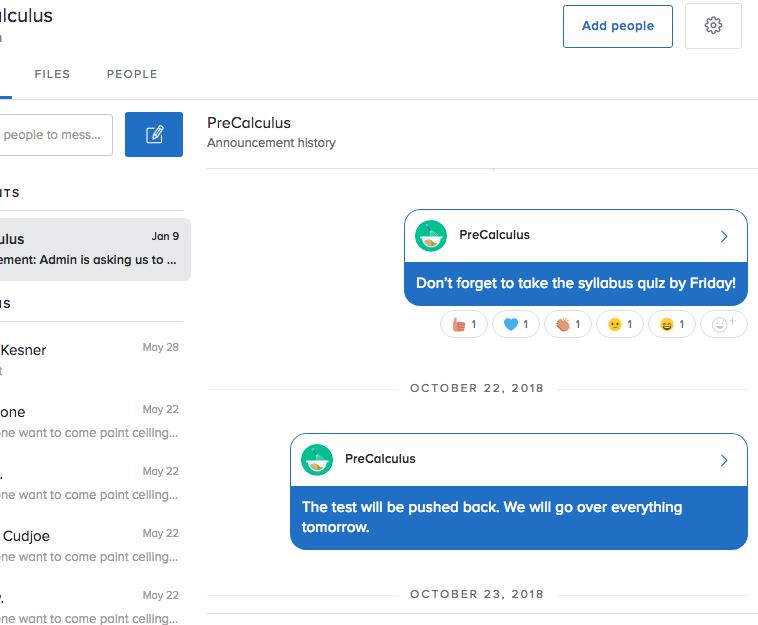The image size is (758, 625).
Task: Open the settings gear icon
Action: coord(713,26)
